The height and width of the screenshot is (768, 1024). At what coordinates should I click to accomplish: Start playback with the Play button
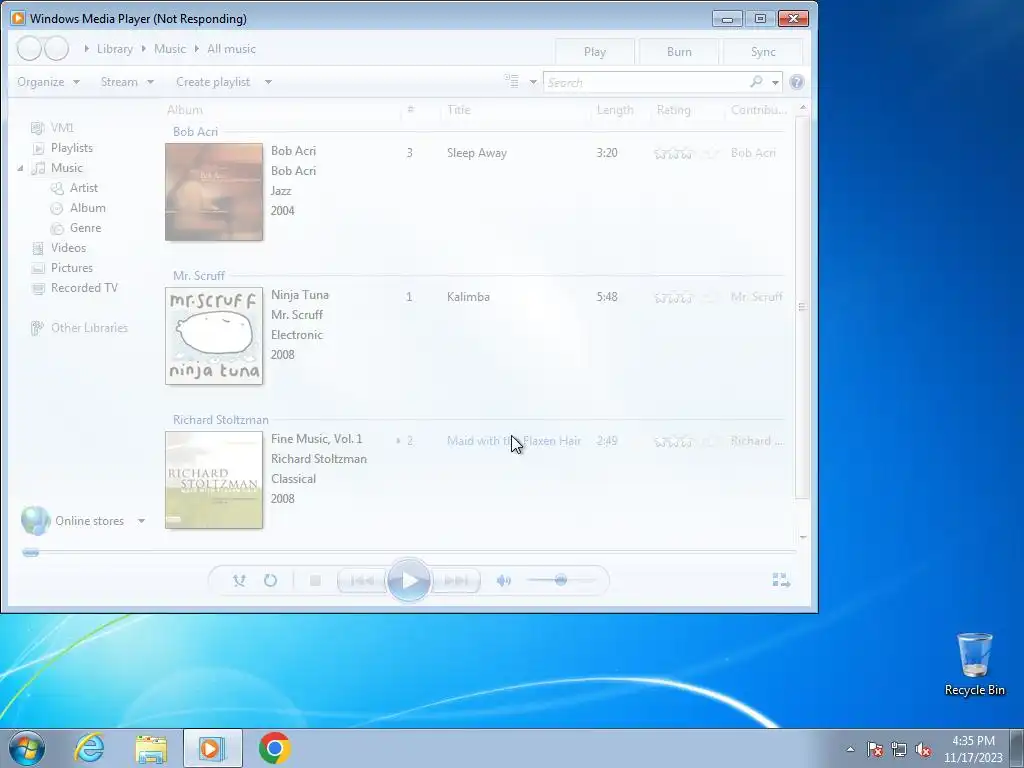click(409, 580)
